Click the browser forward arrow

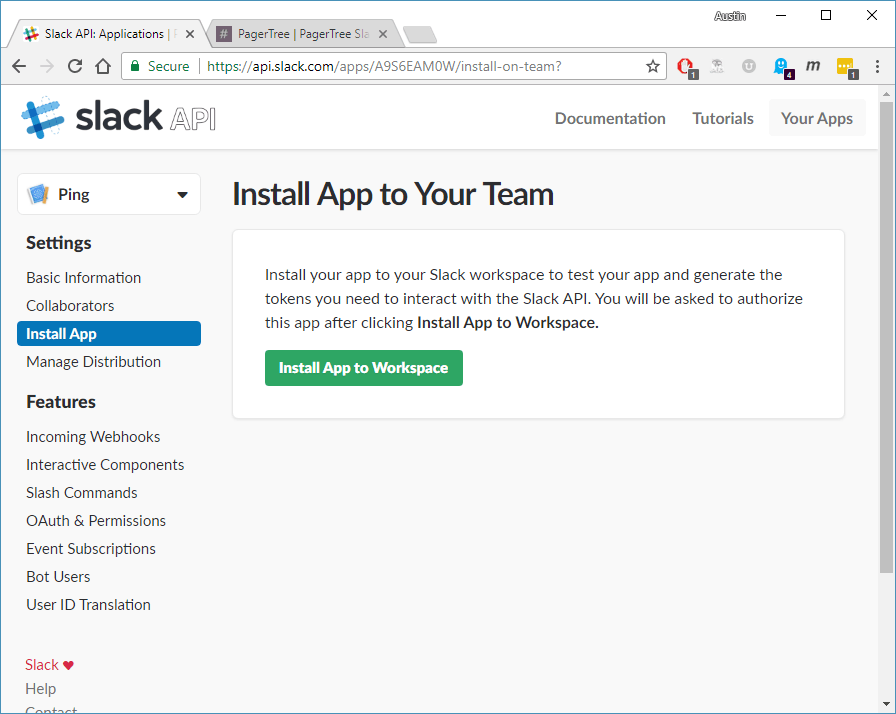(x=47, y=66)
